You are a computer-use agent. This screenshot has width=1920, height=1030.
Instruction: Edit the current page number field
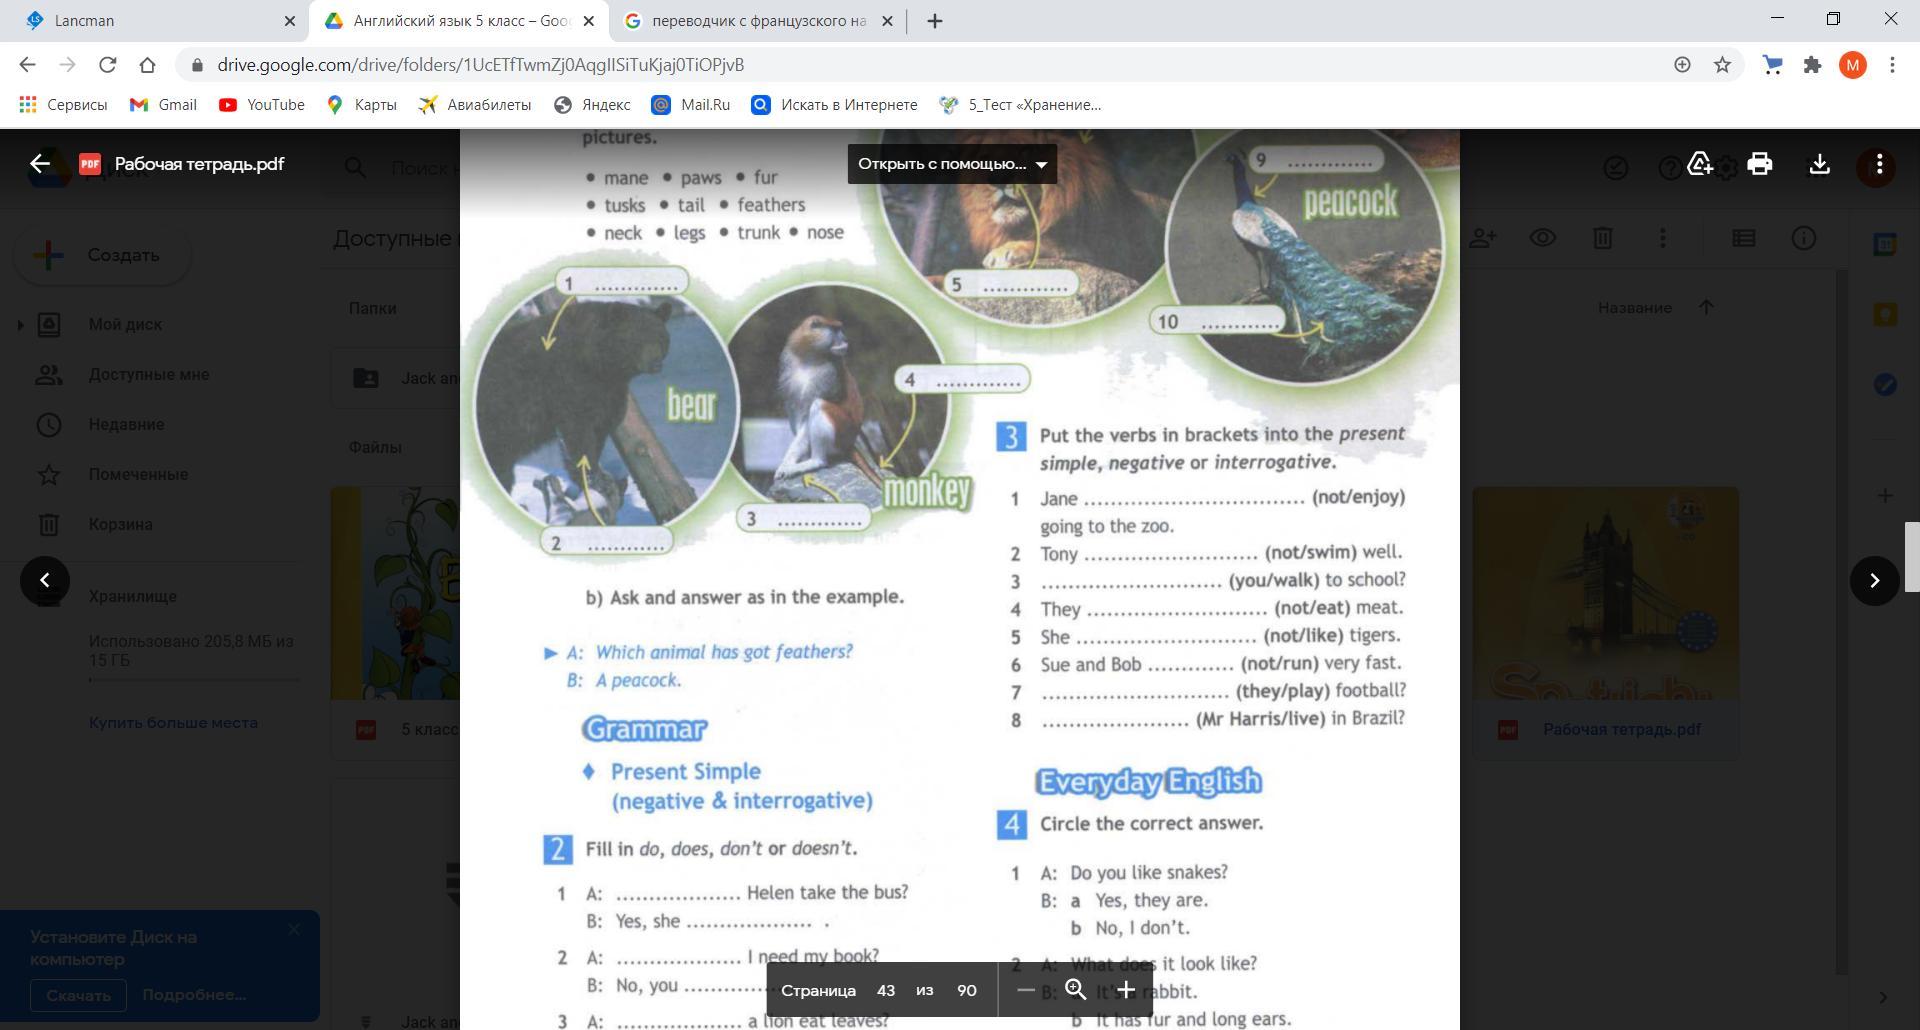tap(886, 990)
